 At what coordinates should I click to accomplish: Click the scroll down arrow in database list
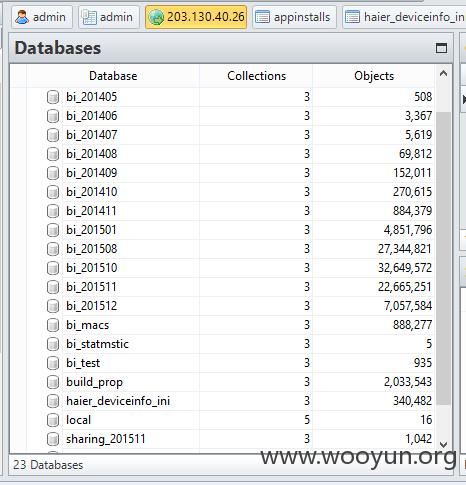pyautogui.click(x=443, y=445)
